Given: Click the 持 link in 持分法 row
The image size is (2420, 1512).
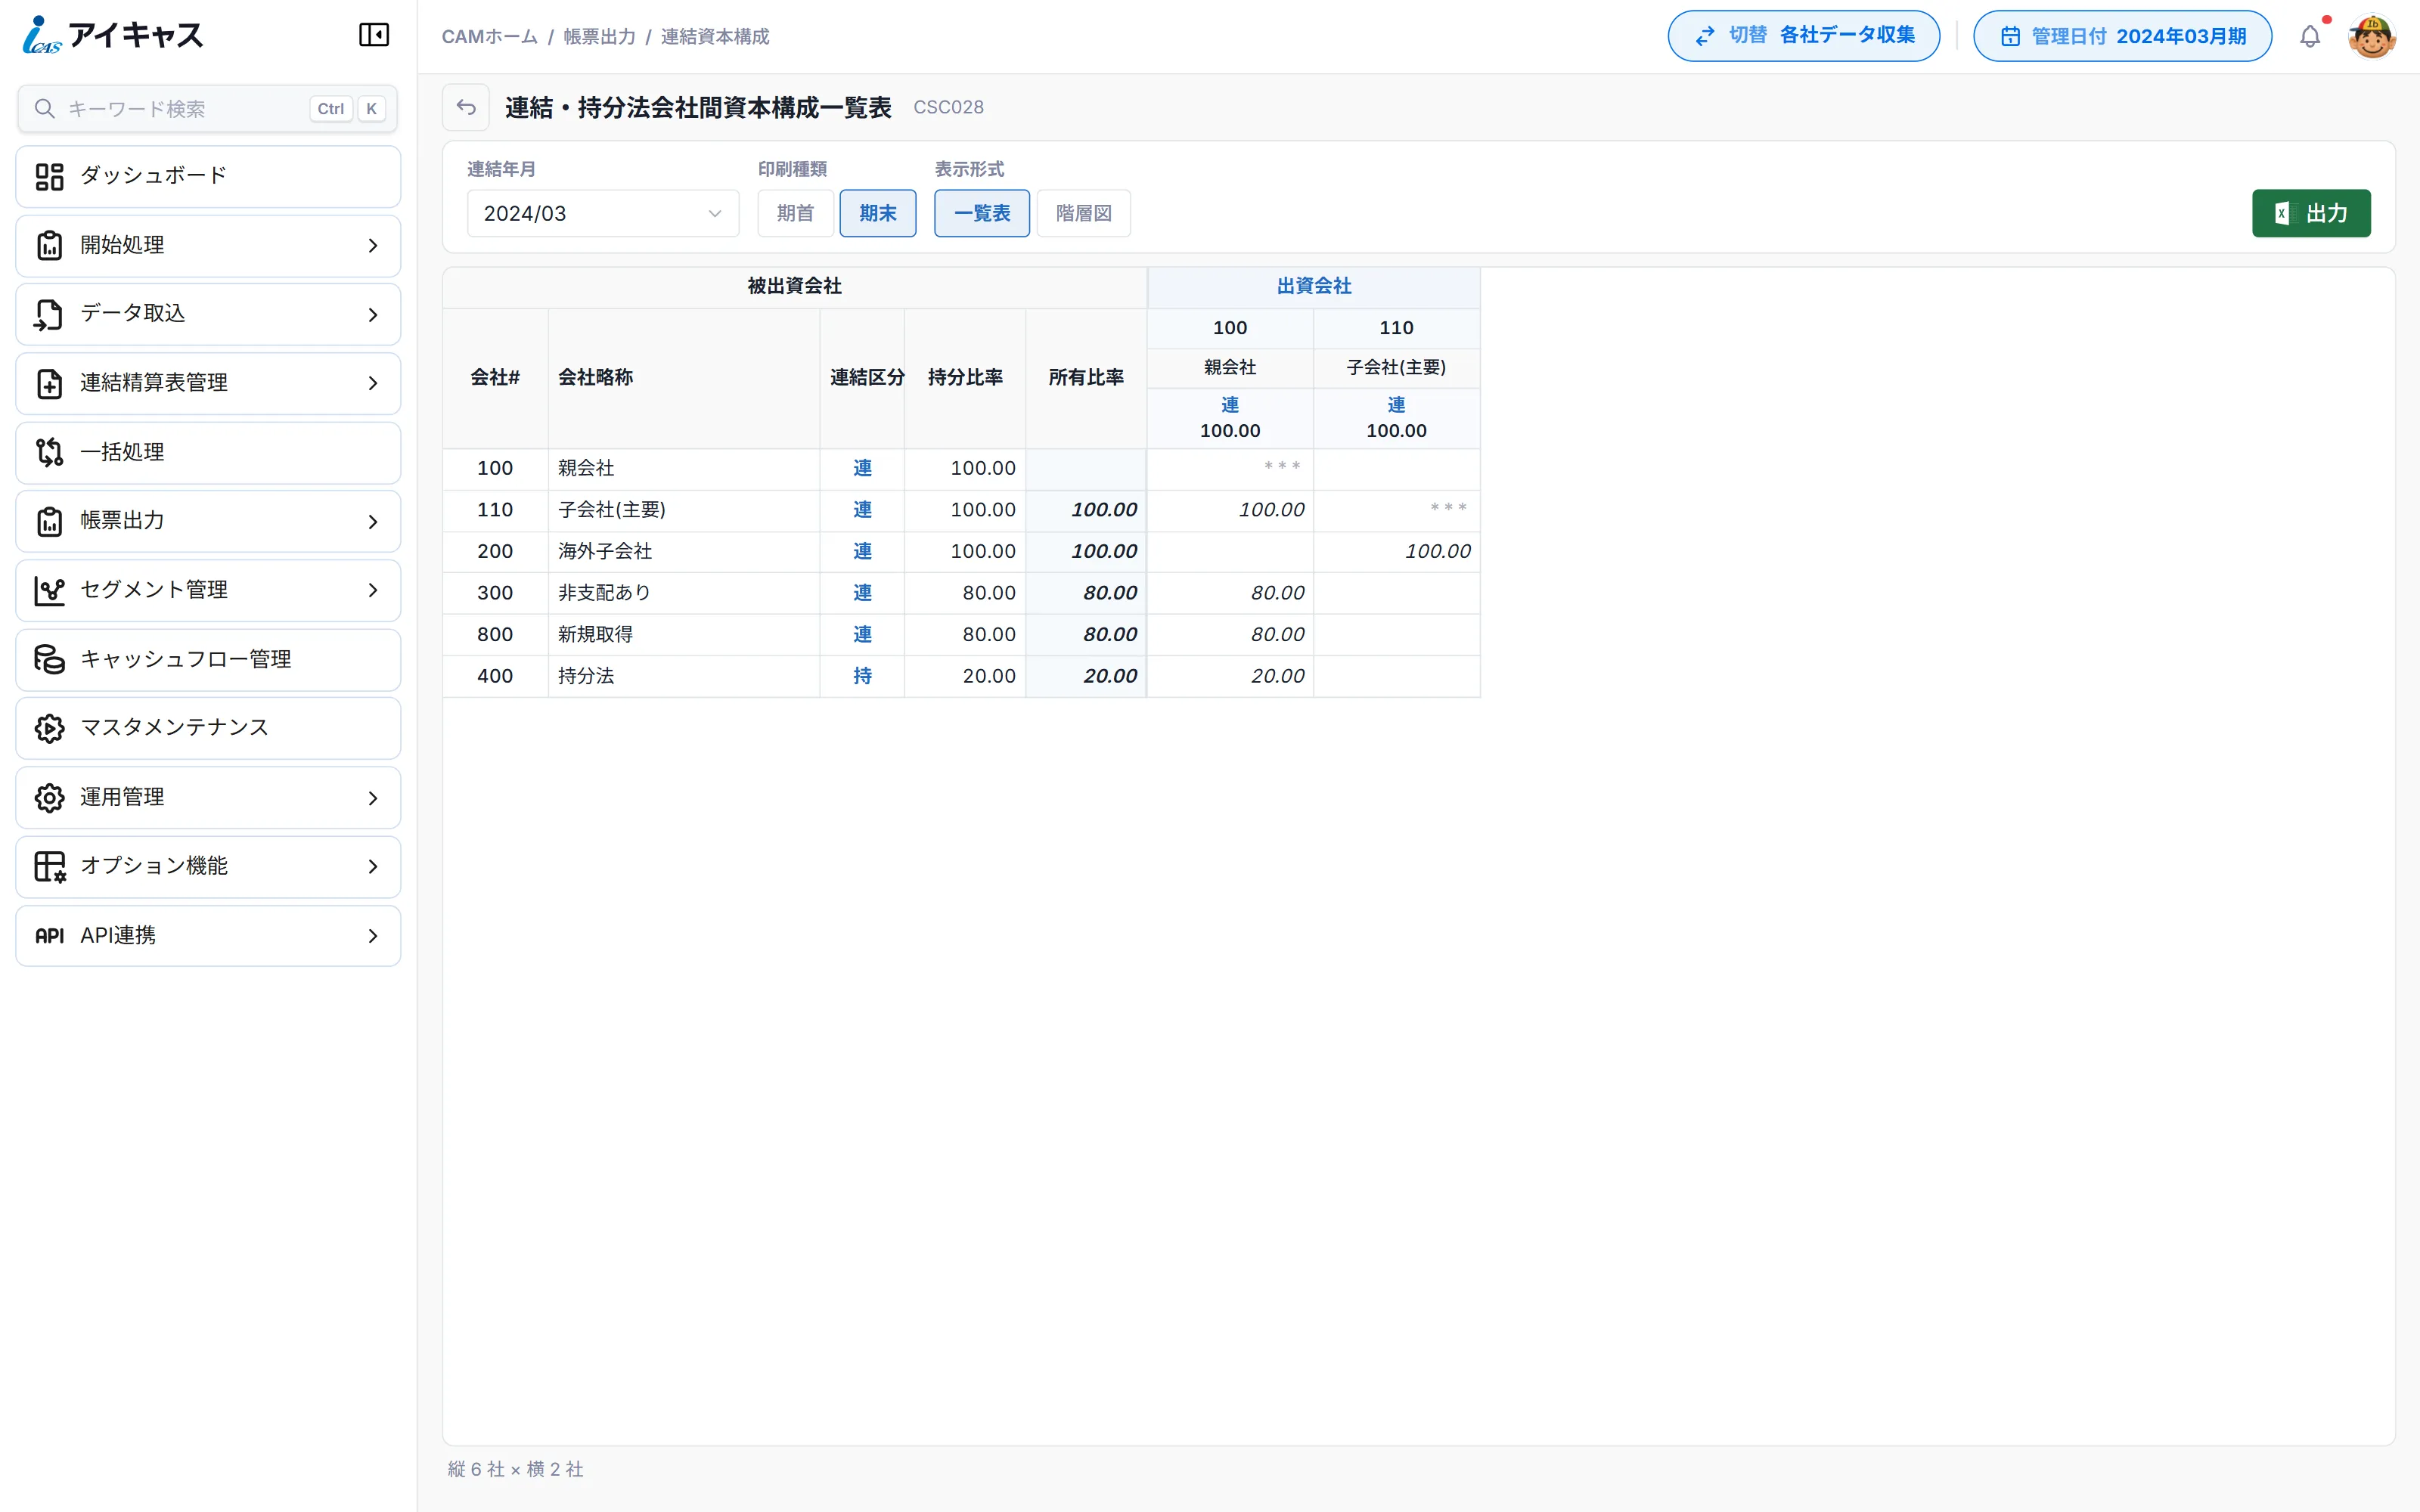Looking at the screenshot, I should (x=862, y=676).
